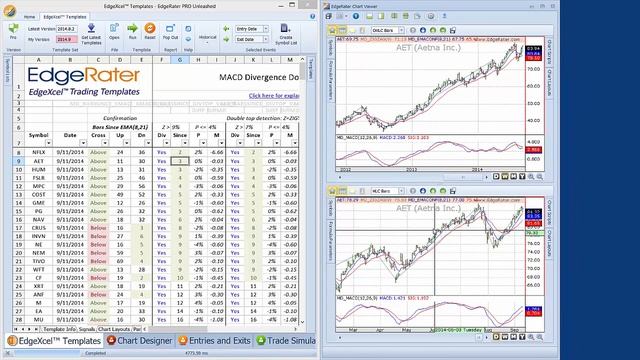The height and width of the screenshot is (360, 640).
Task: Click COST symbol cell
Action: pyautogui.click(x=39, y=194)
